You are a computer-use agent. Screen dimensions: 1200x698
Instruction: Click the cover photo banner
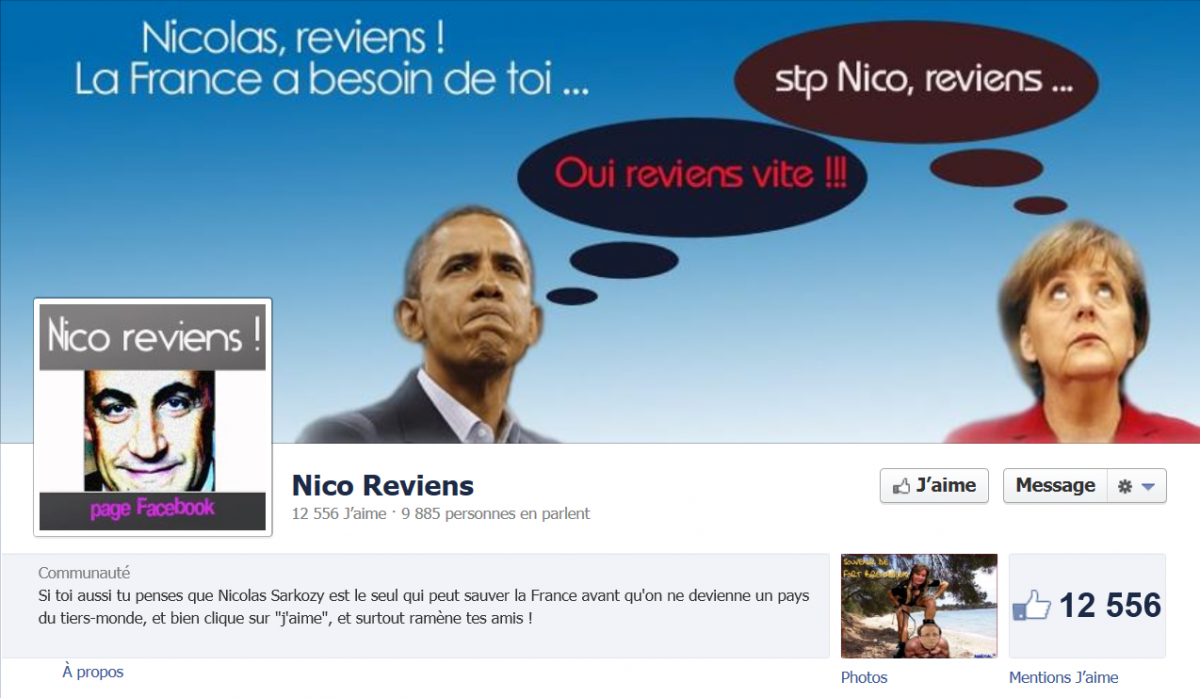tap(600, 221)
